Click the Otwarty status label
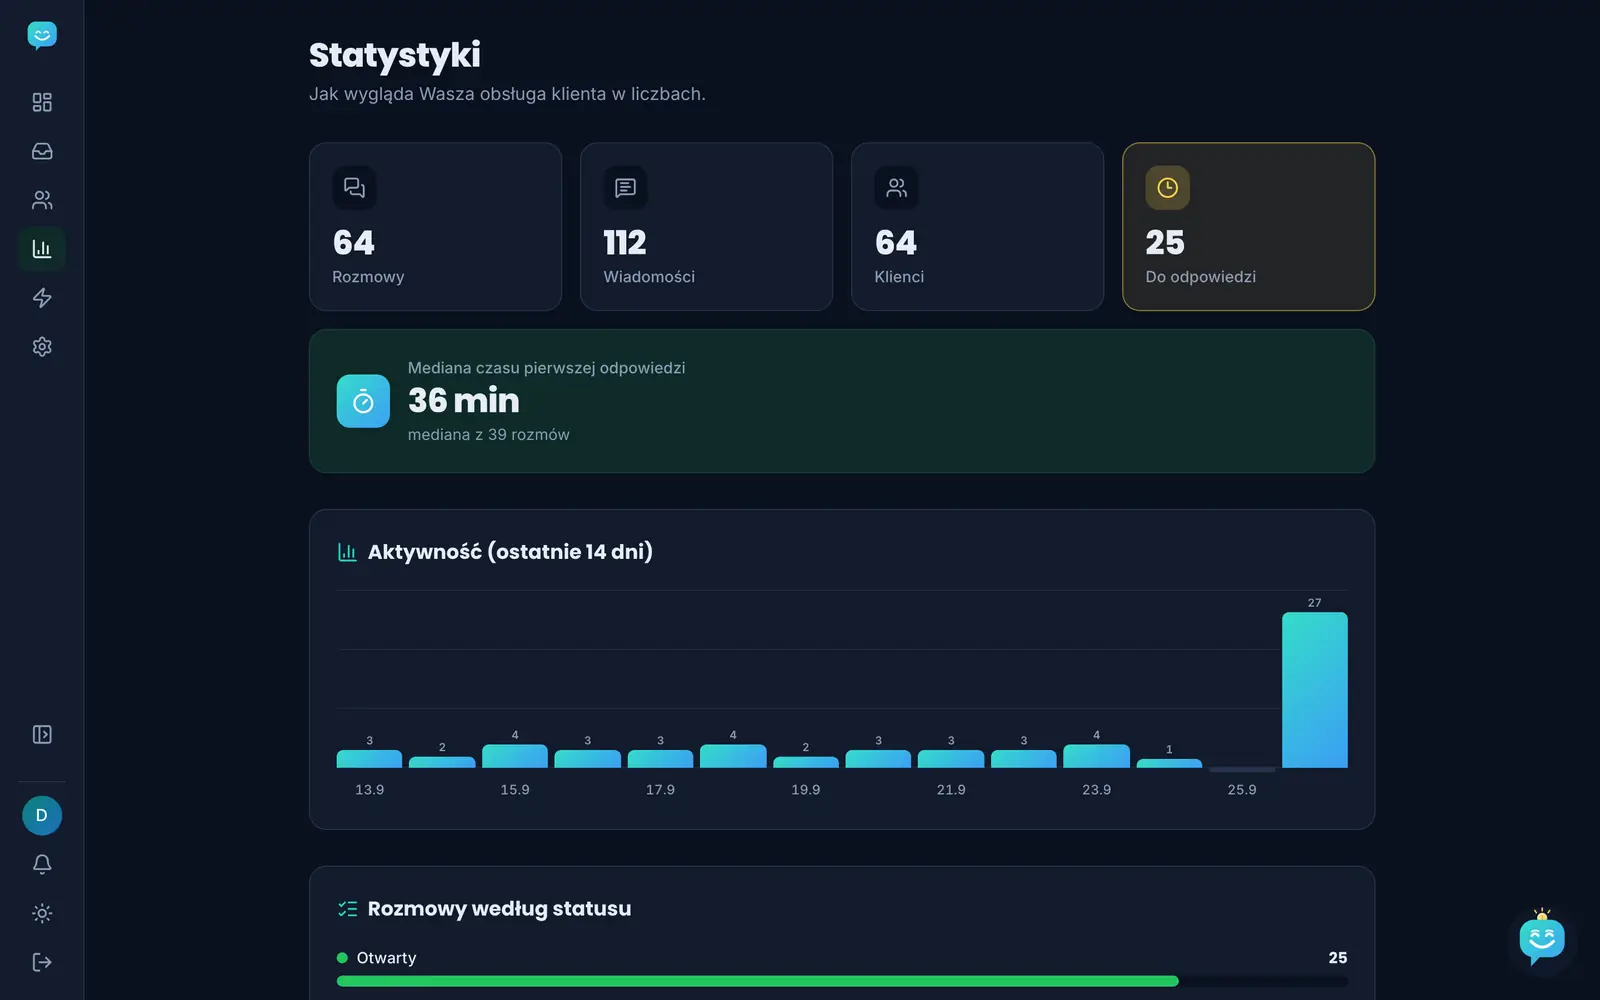1600x1000 pixels. click(386, 958)
